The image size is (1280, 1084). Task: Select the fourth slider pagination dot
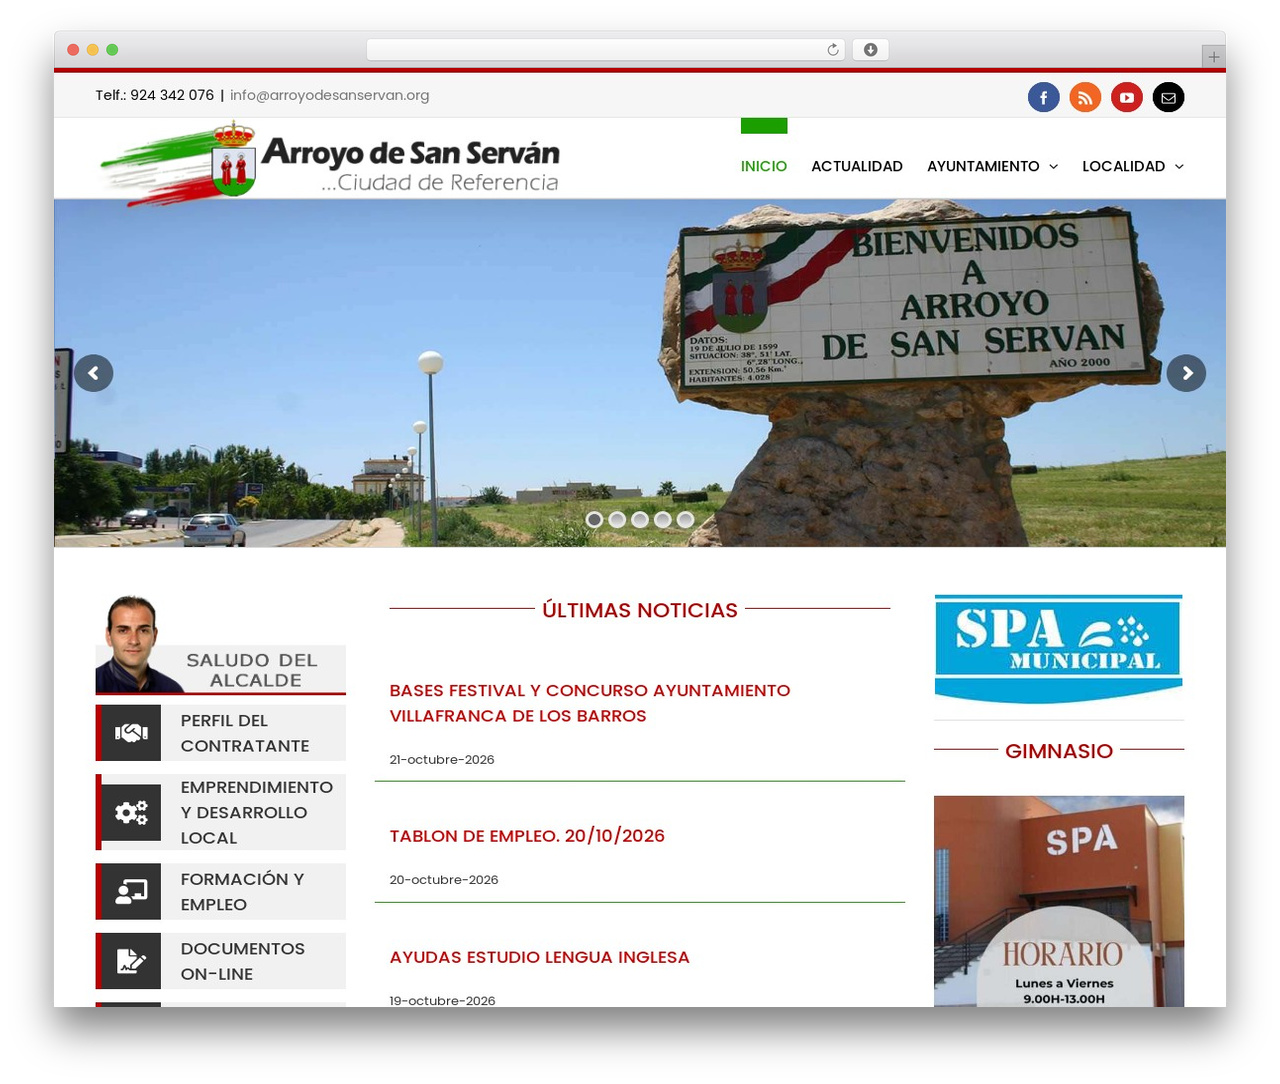(663, 519)
